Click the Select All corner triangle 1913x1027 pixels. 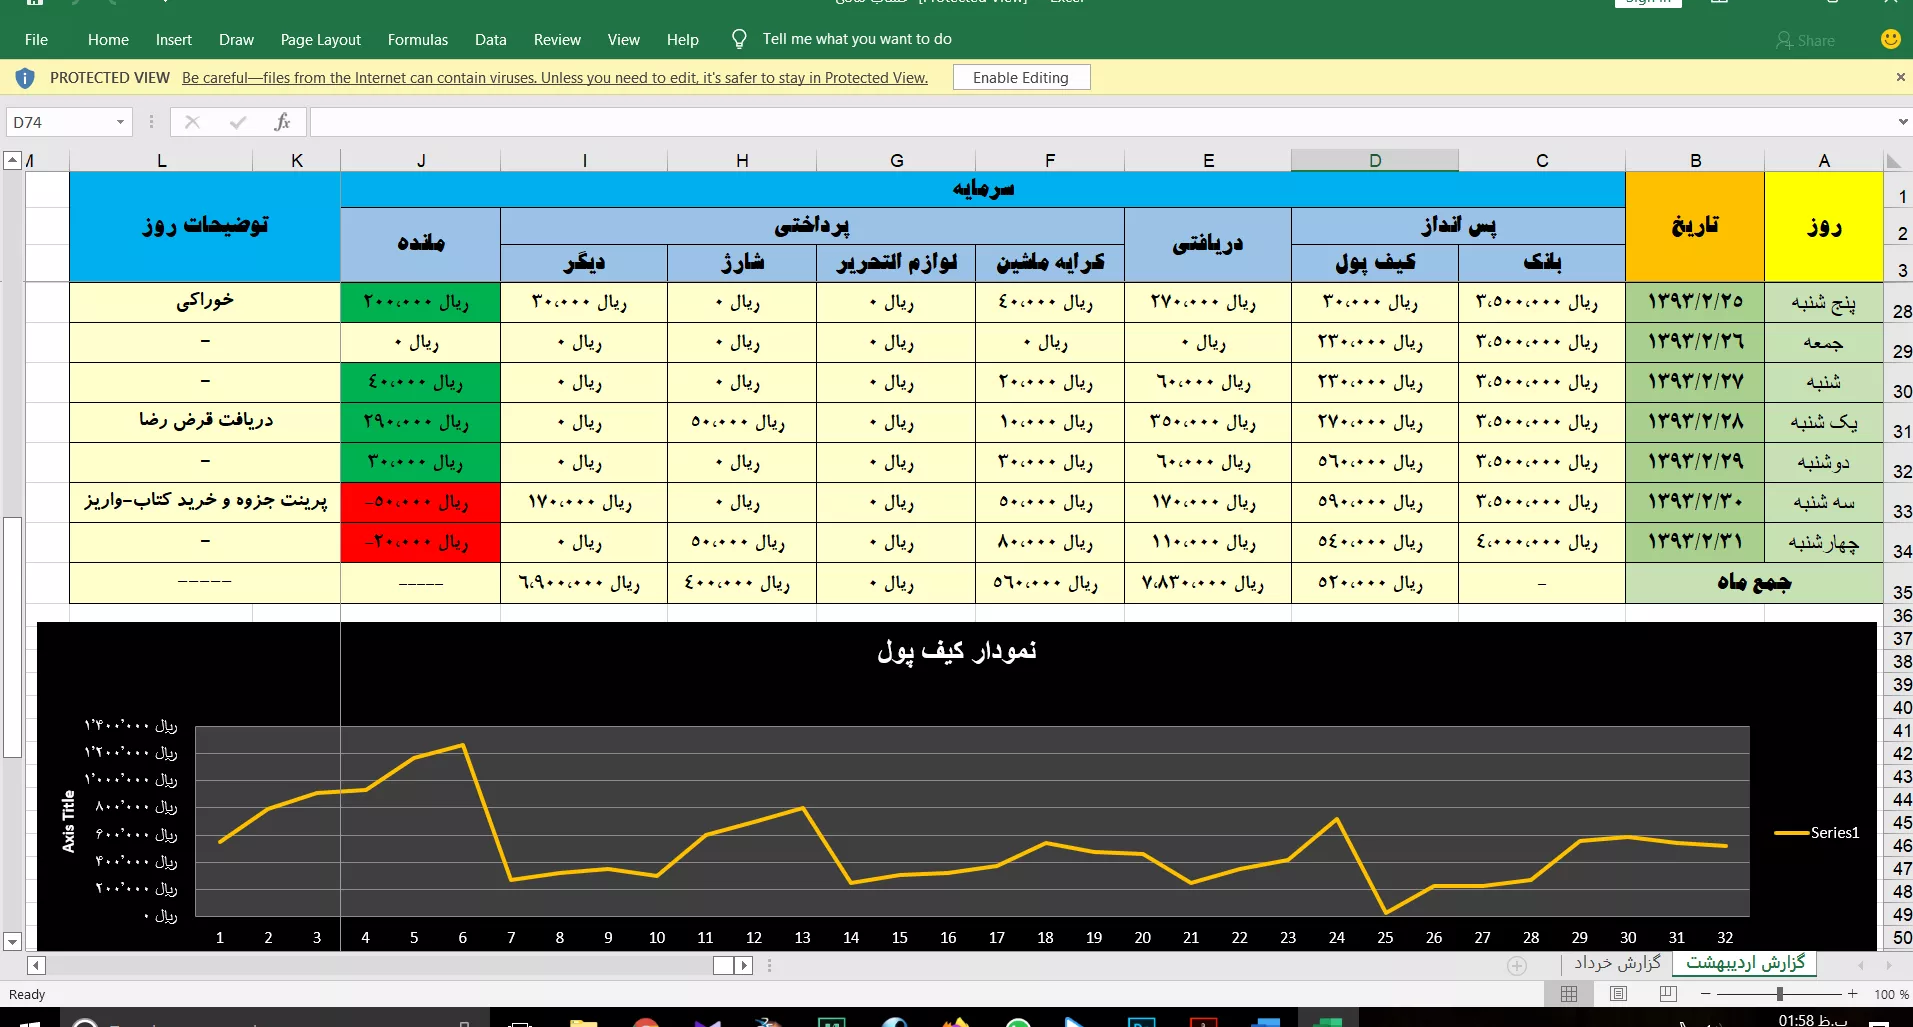[x=1893, y=161]
